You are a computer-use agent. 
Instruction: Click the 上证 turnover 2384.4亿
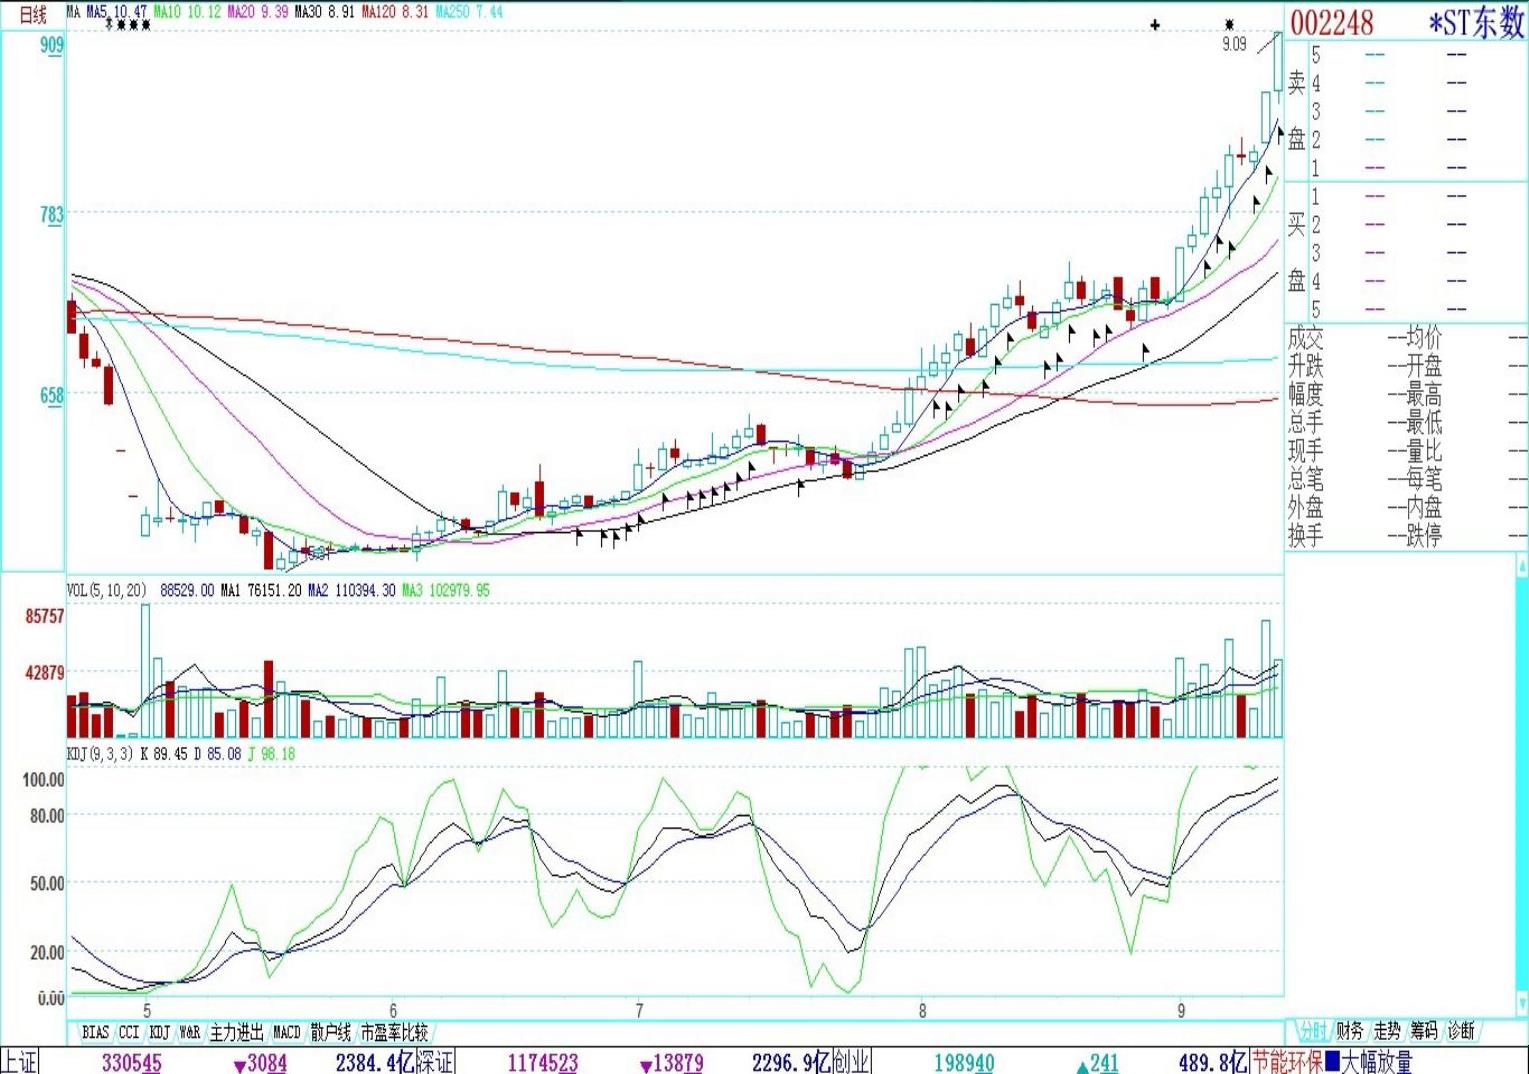375,1061
